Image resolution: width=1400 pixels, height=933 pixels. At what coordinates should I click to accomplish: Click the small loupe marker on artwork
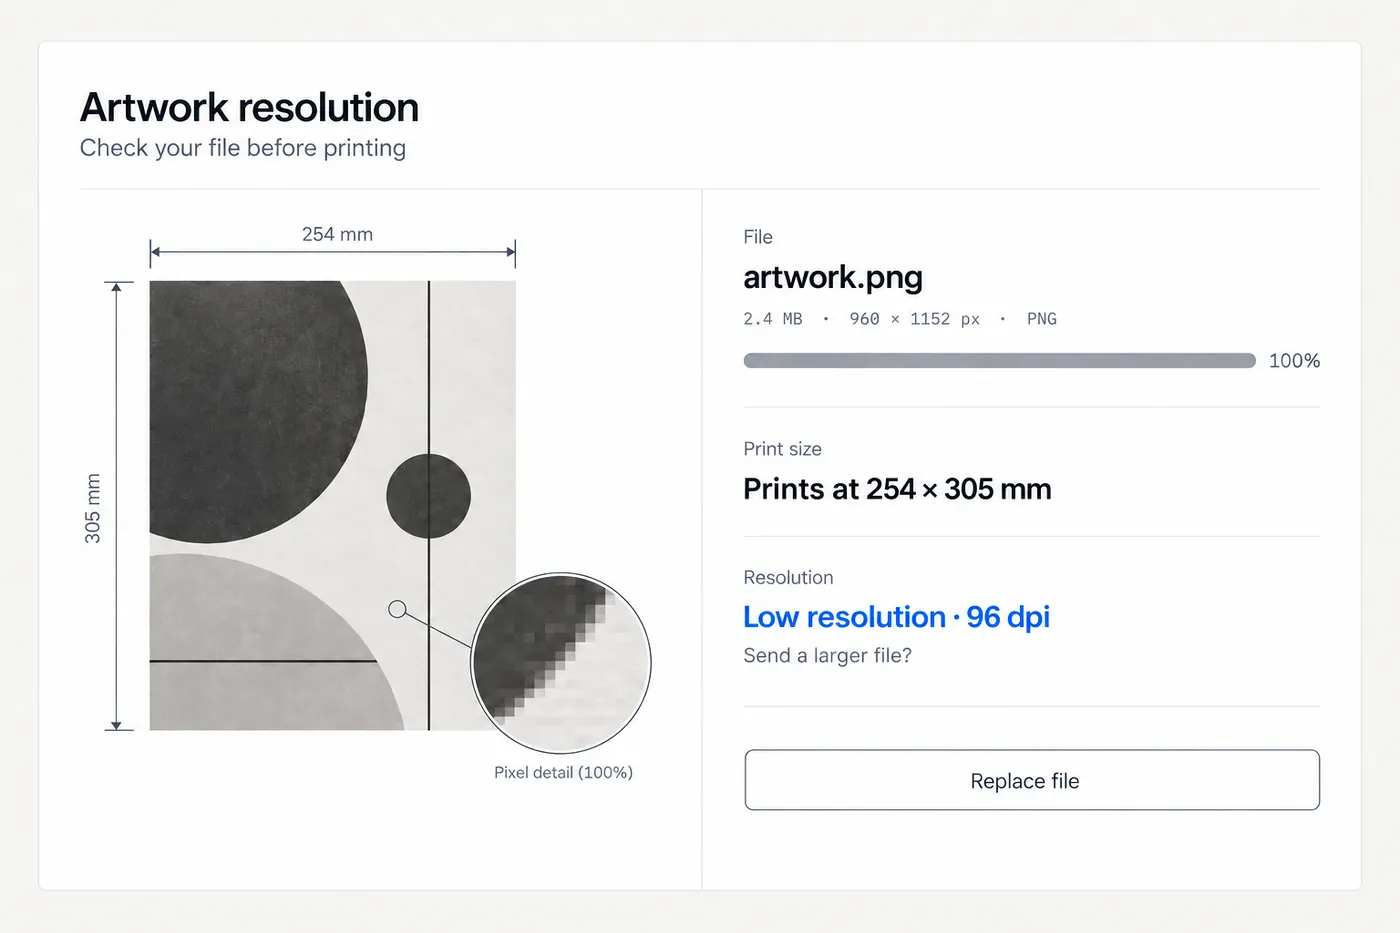(x=397, y=609)
